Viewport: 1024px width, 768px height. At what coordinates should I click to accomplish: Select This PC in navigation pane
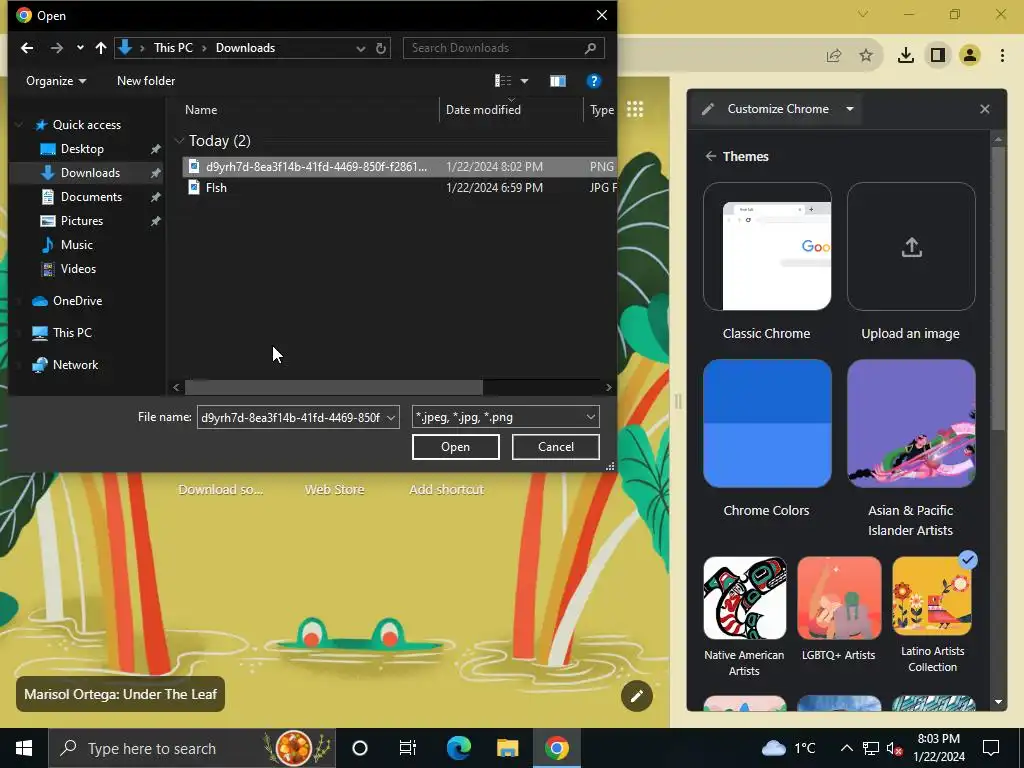click(x=72, y=332)
